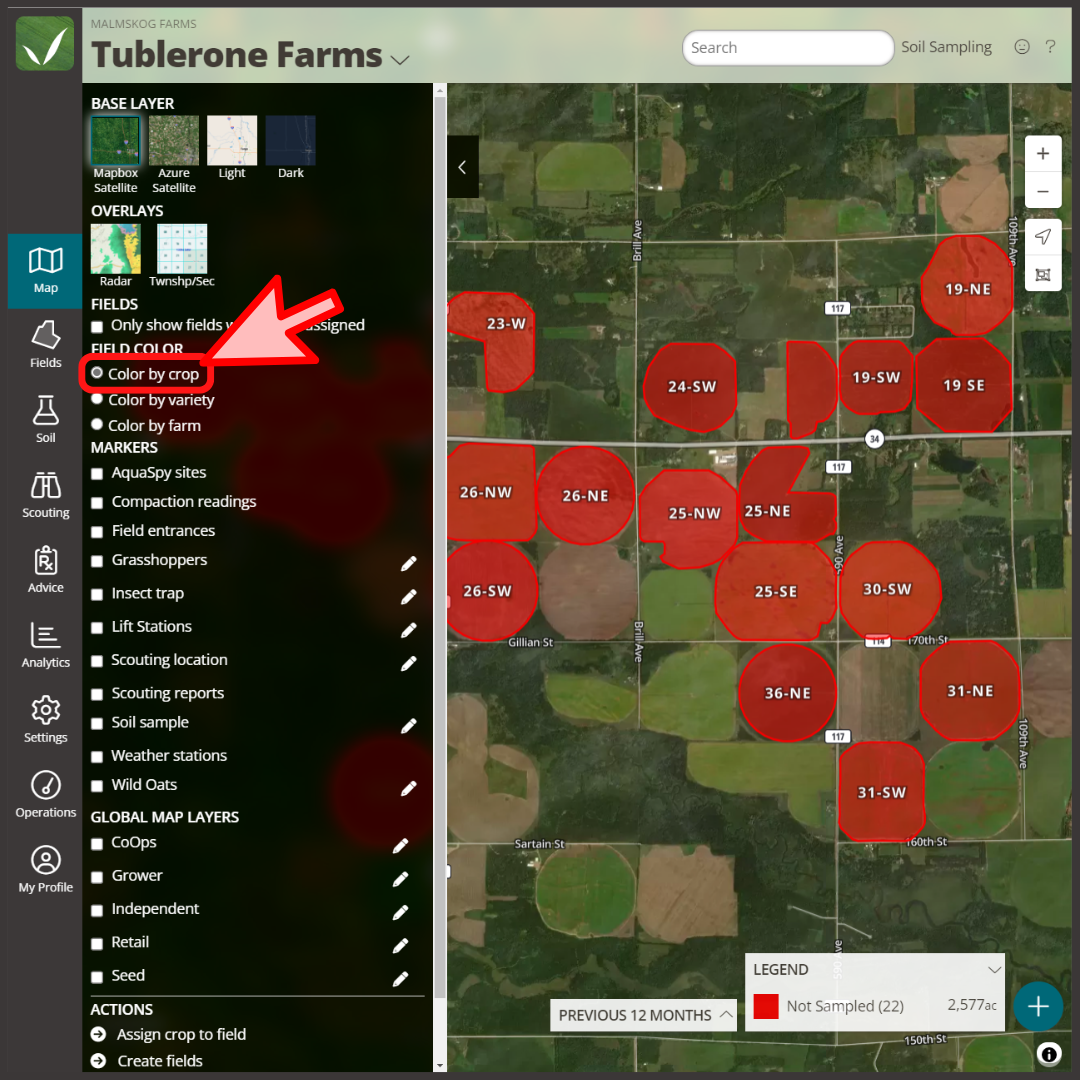Click the panel scrollbar down arrow
This screenshot has height=1080, width=1080.
[439, 1066]
